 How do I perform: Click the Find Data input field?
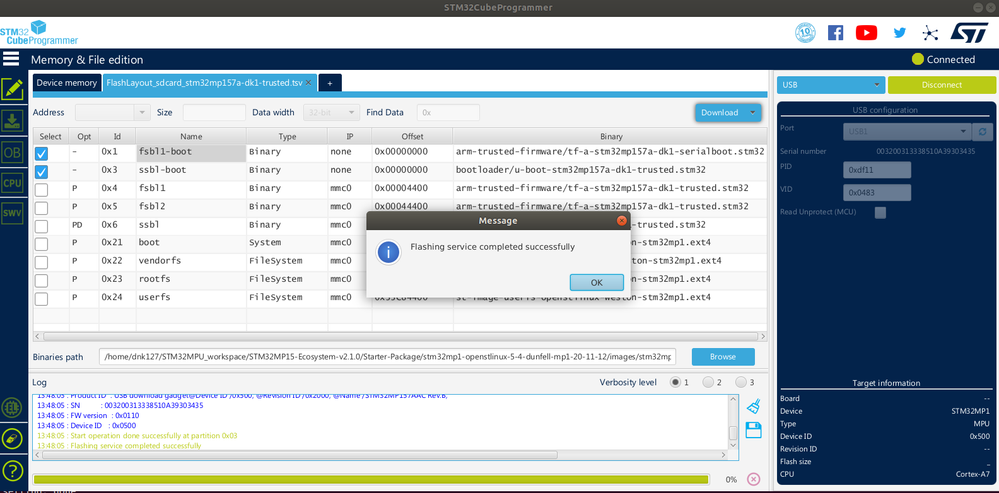tap(448, 112)
